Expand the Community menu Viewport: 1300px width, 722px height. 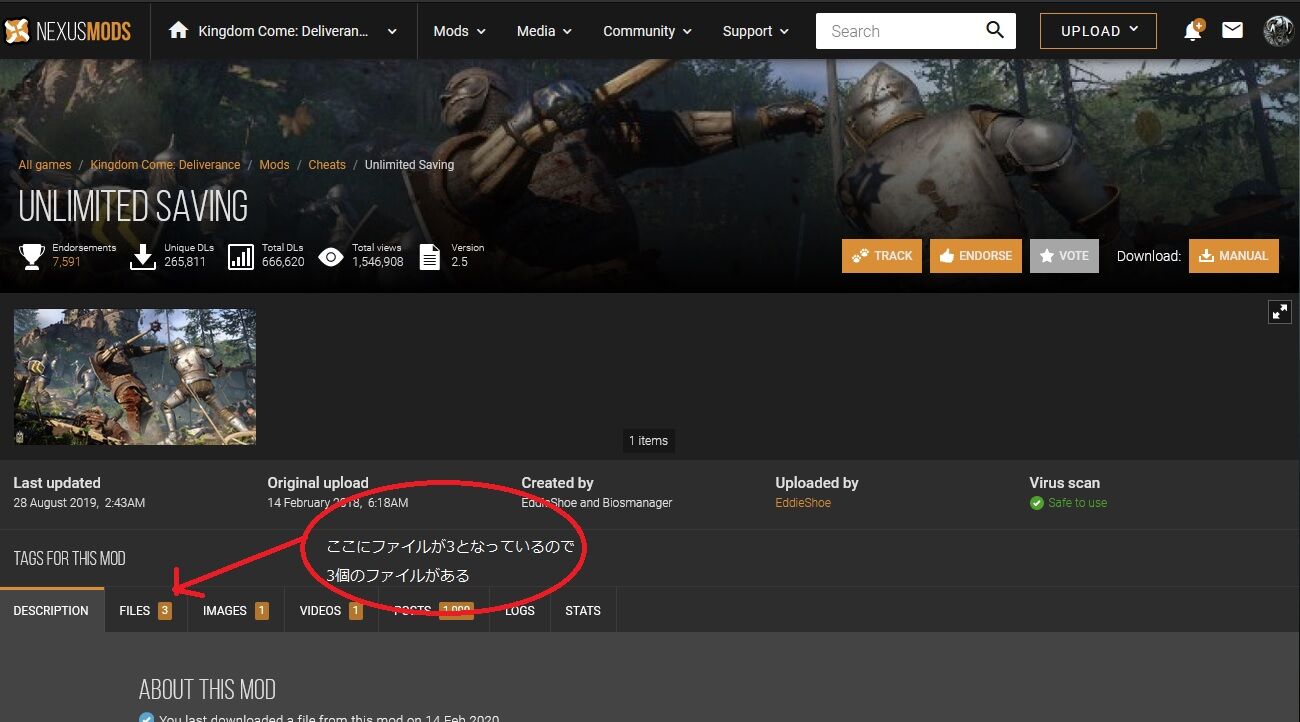(x=646, y=31)
